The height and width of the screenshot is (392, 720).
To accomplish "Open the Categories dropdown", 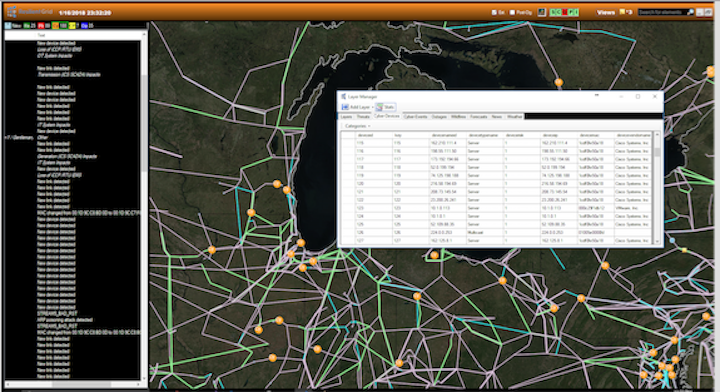I will coord(357,126).
